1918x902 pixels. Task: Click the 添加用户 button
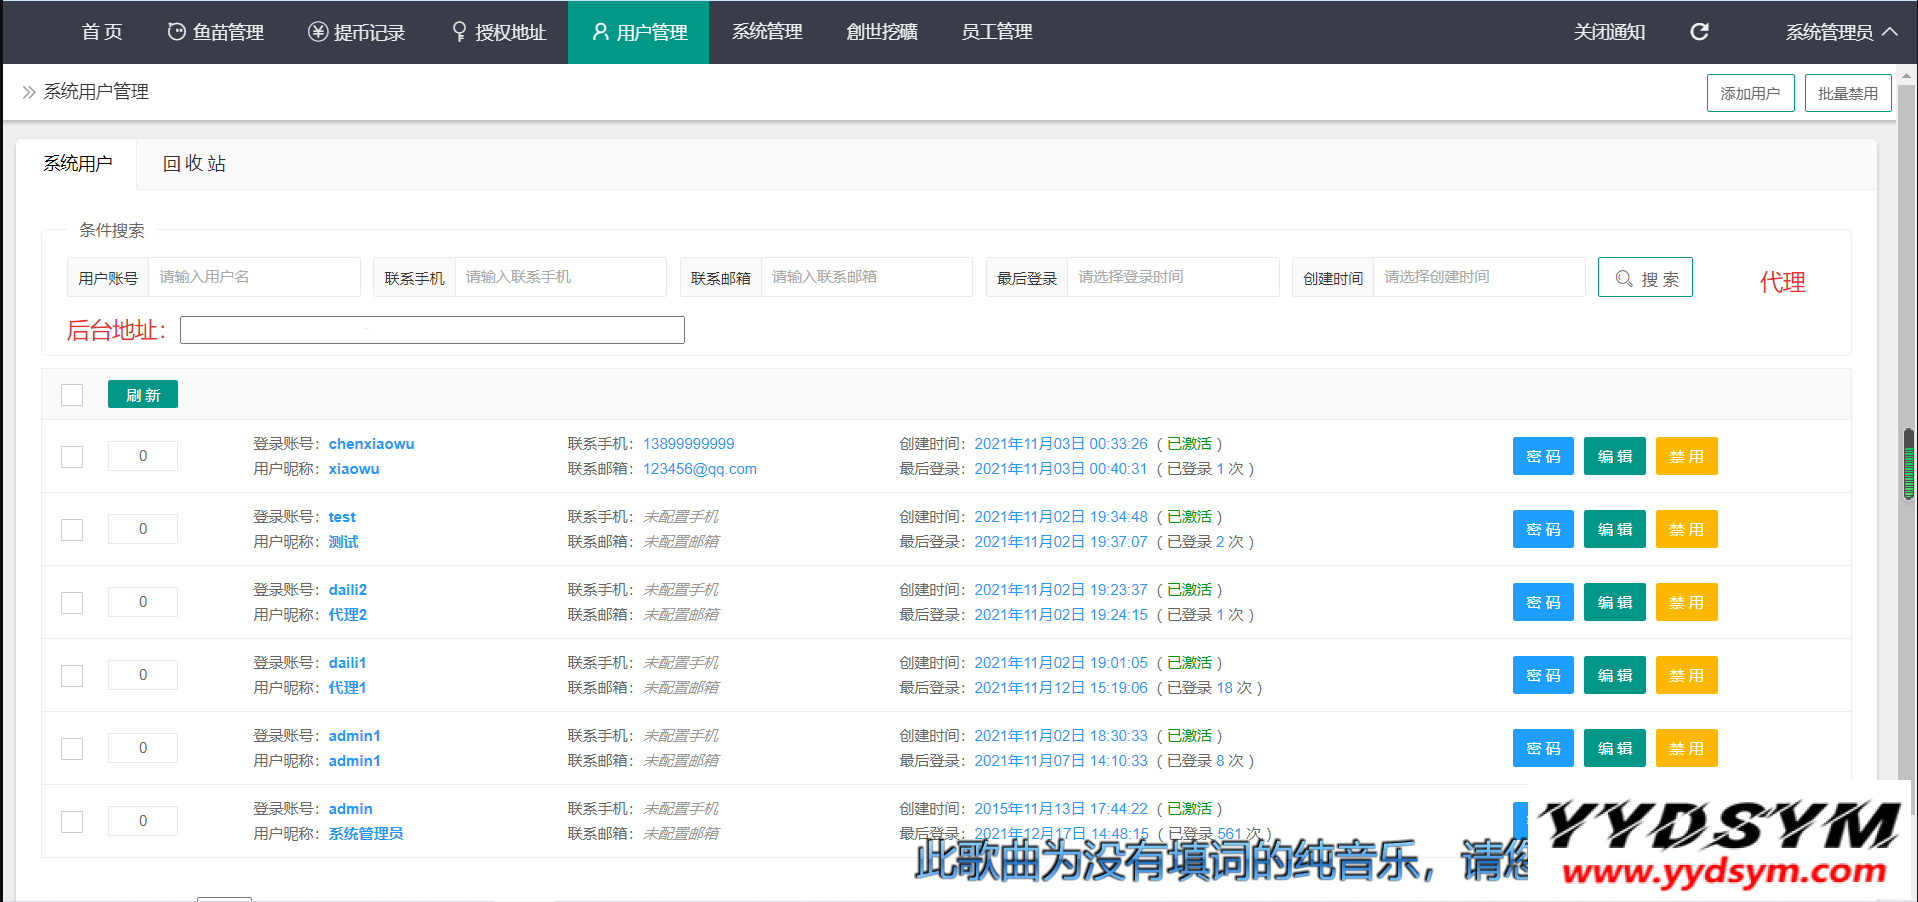pyautogui.click(x=1750, y=93)
